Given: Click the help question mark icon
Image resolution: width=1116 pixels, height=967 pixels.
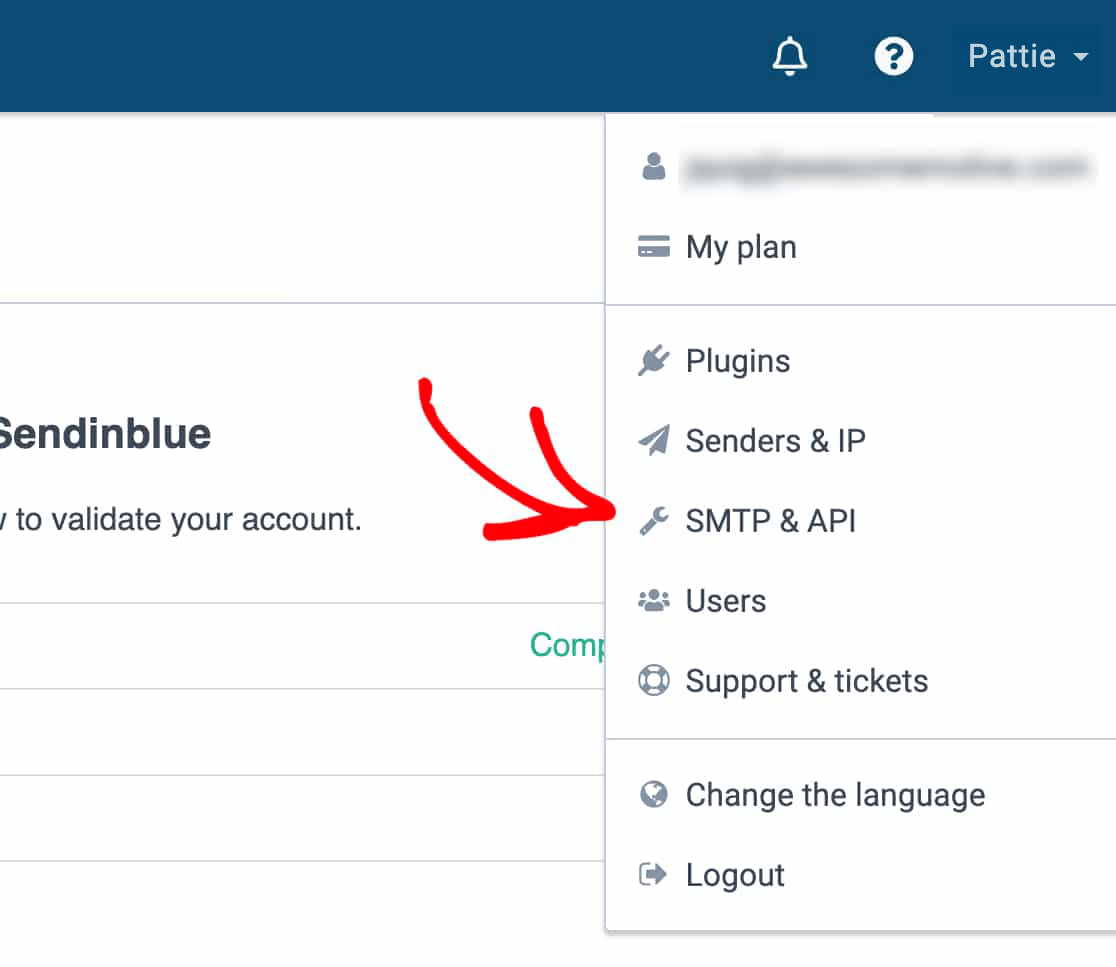Looking at the screenshot, I should click(x=893, y=56).
